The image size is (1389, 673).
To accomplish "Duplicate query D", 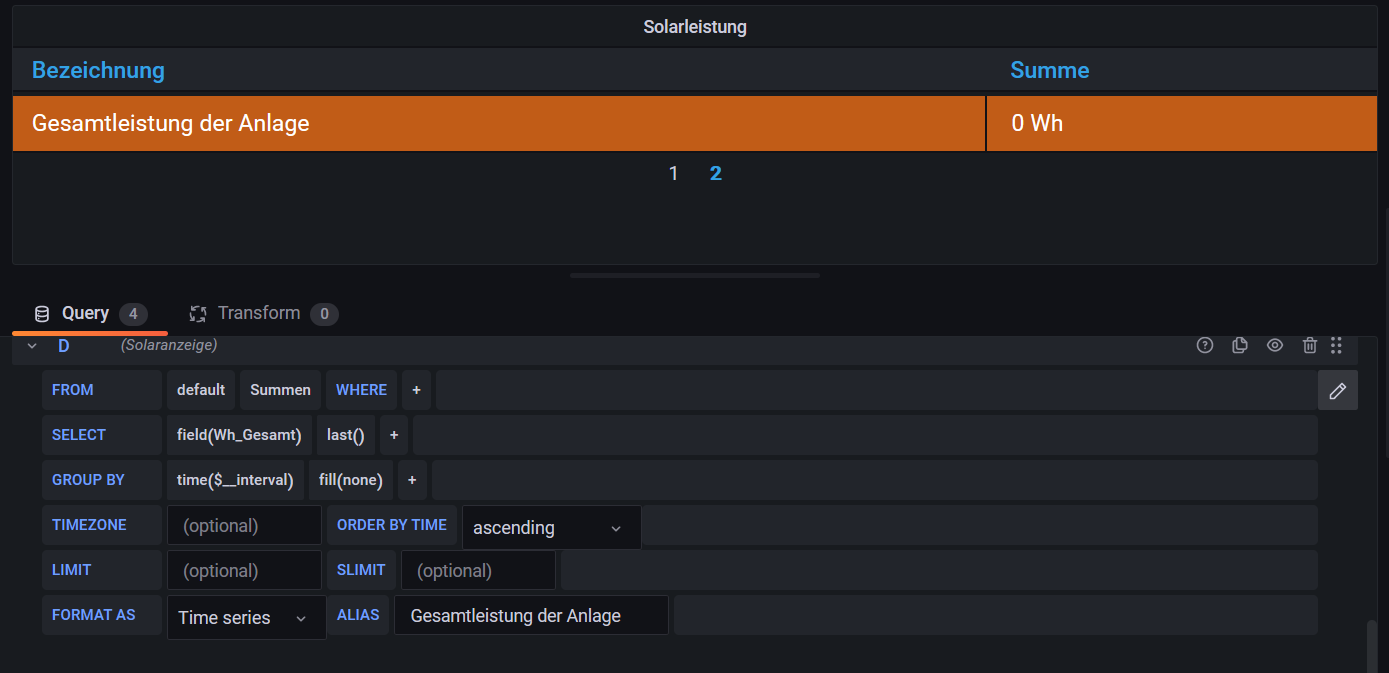I will [1240, 345].
